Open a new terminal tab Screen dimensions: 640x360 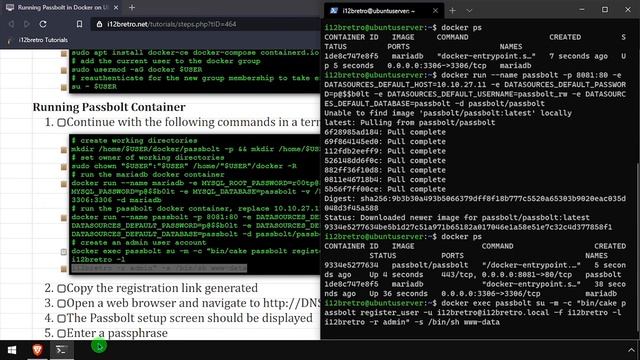coord(452,11)
